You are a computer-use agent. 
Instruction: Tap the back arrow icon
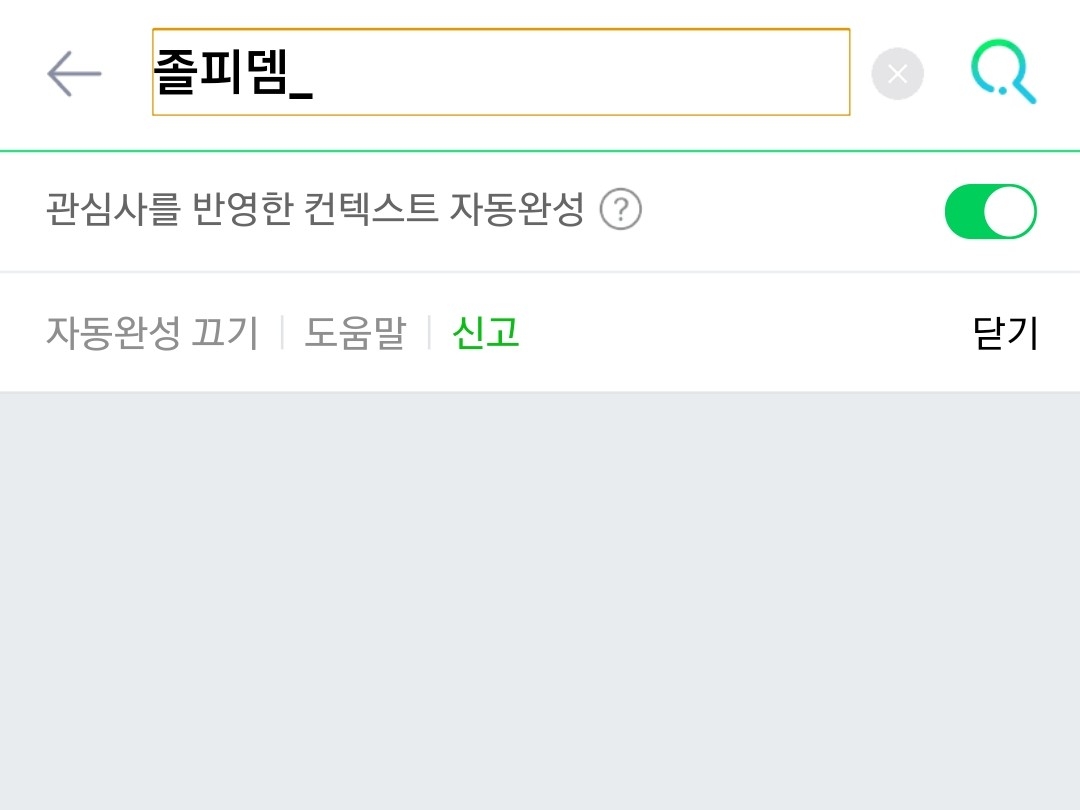point(74,74)
